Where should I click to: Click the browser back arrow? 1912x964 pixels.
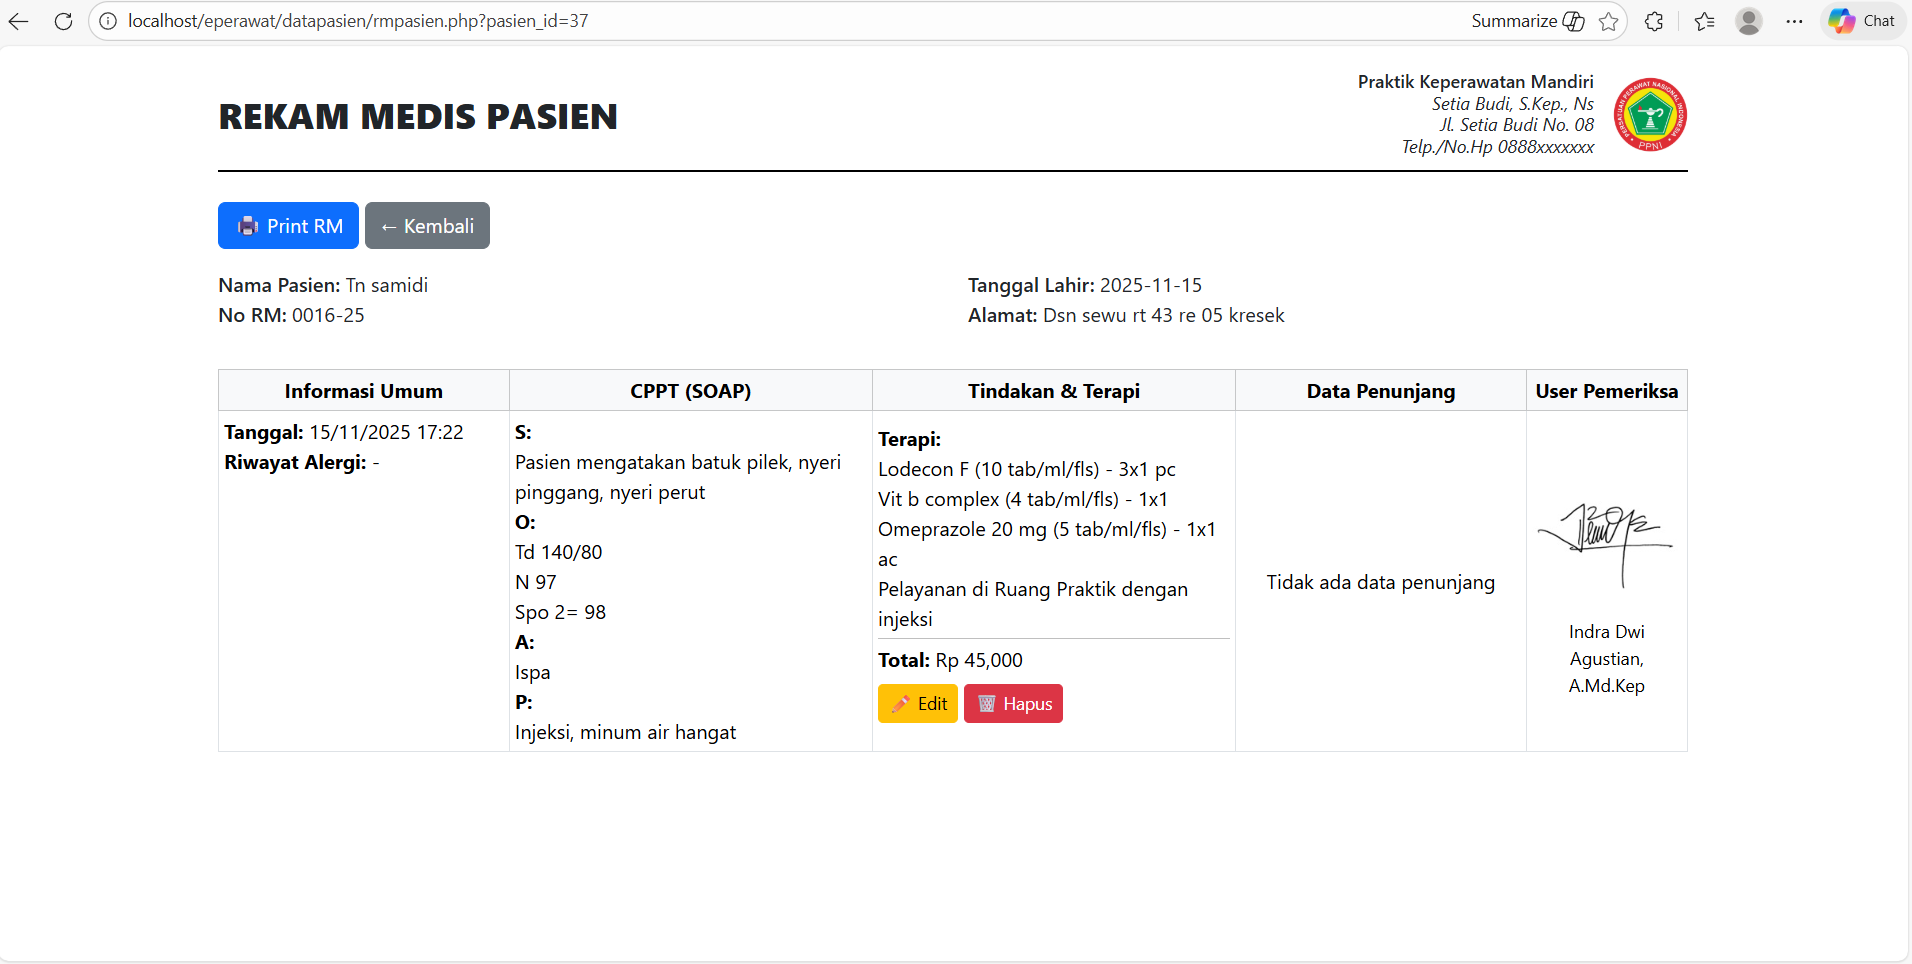coord(18,21)
